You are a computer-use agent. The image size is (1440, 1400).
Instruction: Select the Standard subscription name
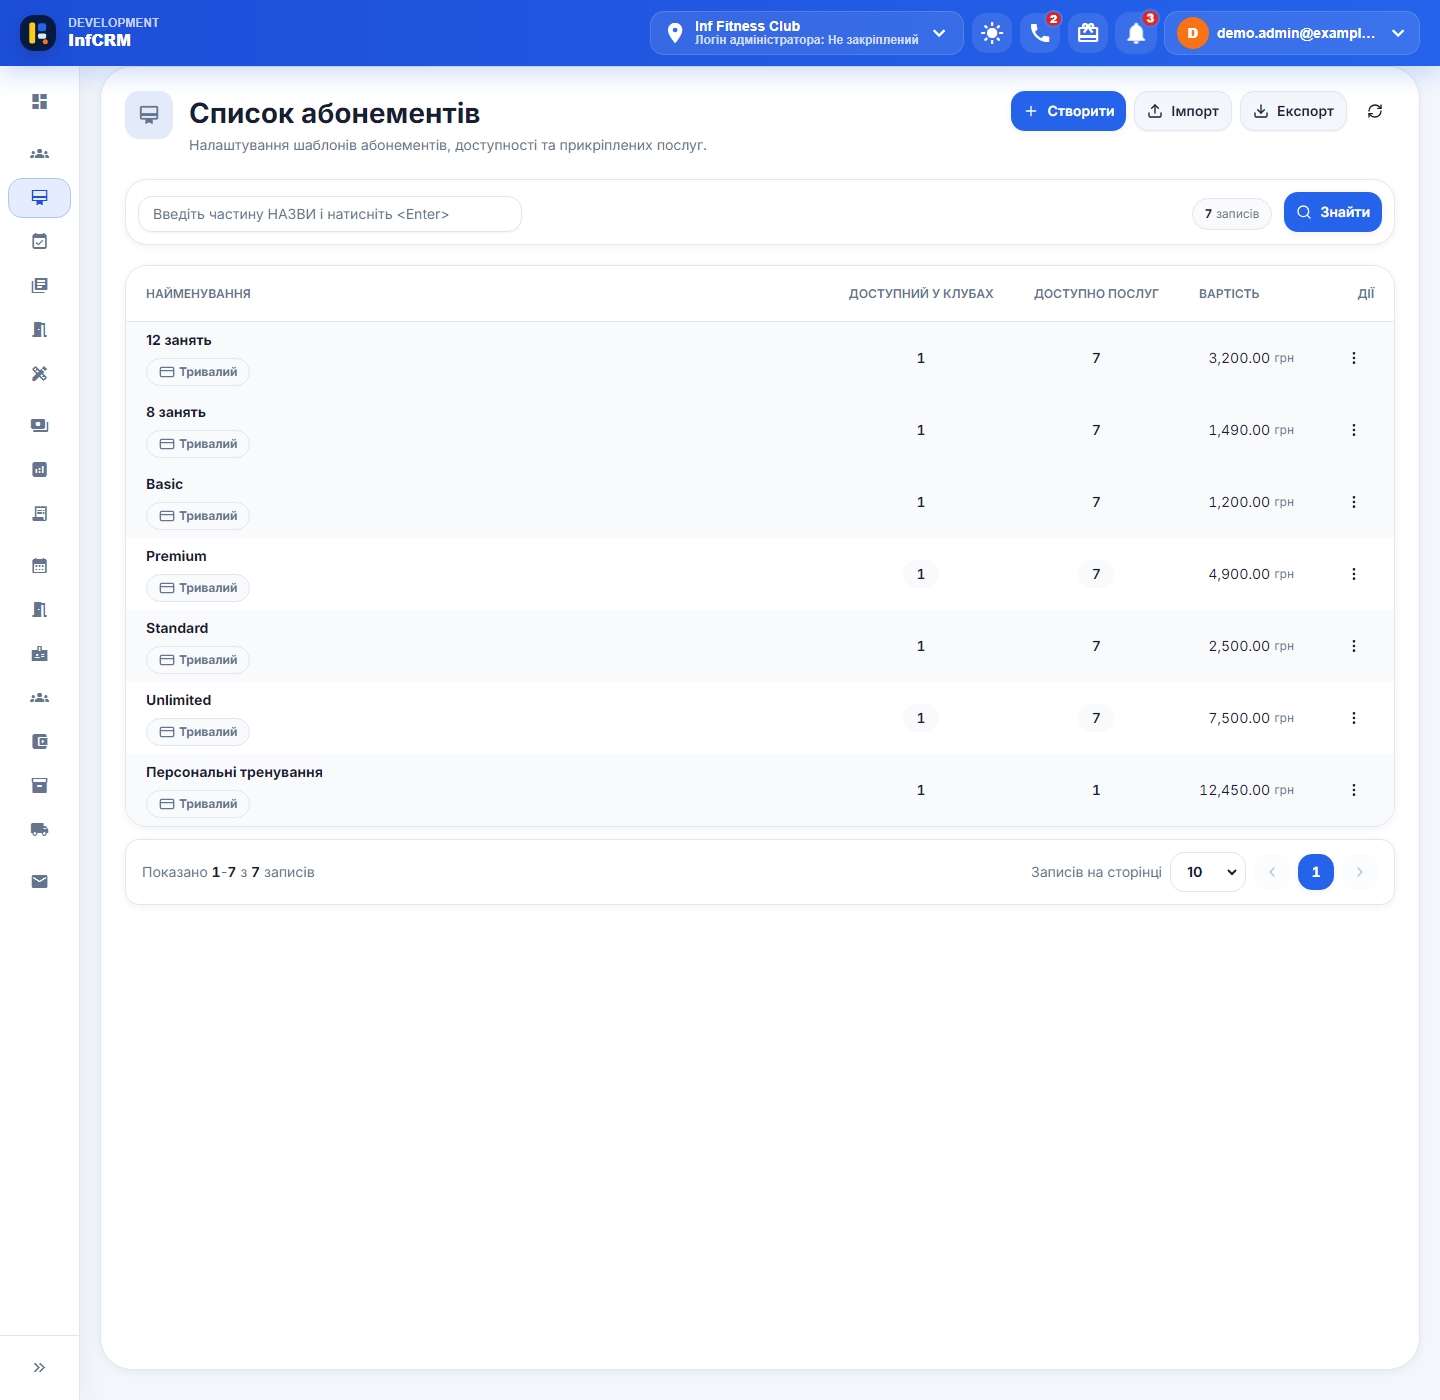point(177,628)
